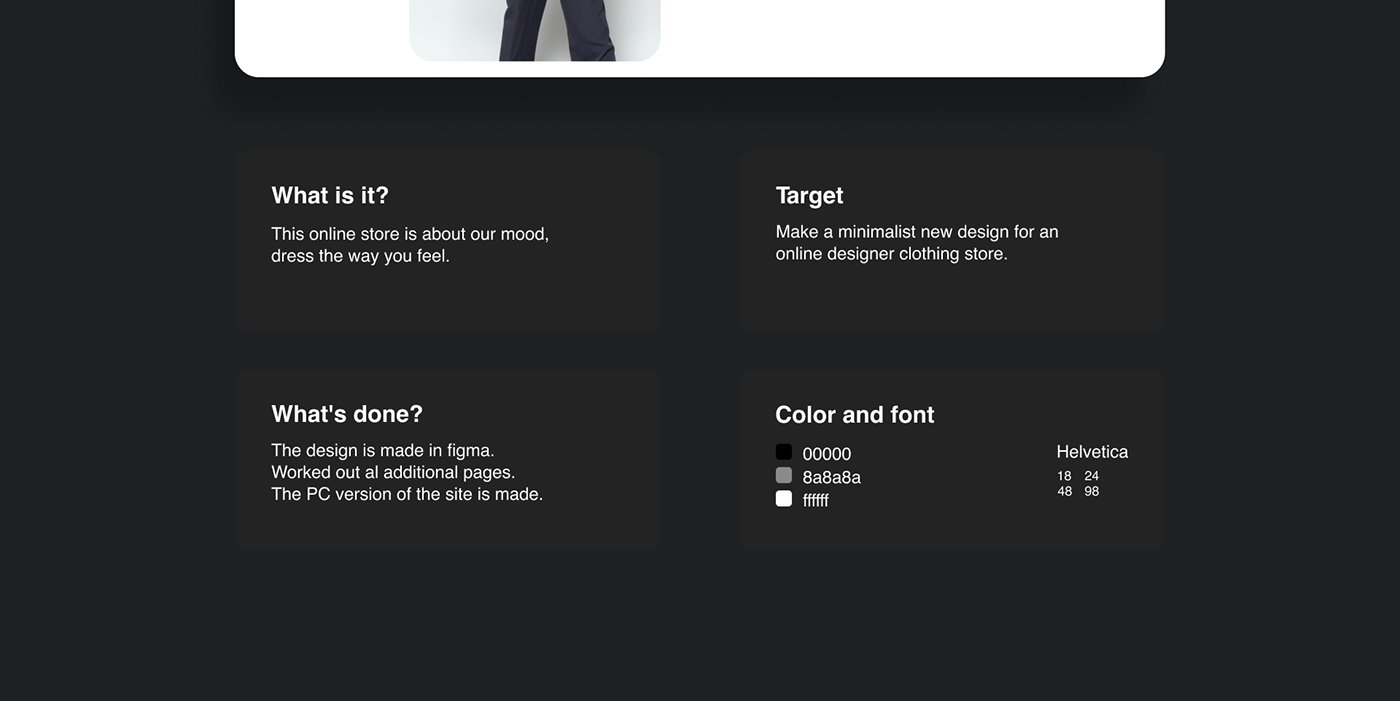Screen dimensions: 1400x701
Task: Select the ffffff hex code text
Action: click(x=816, y=500)
